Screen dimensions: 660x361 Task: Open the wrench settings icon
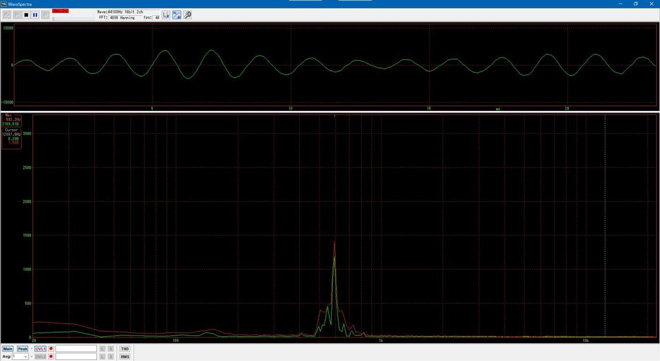tap(188, 15)
